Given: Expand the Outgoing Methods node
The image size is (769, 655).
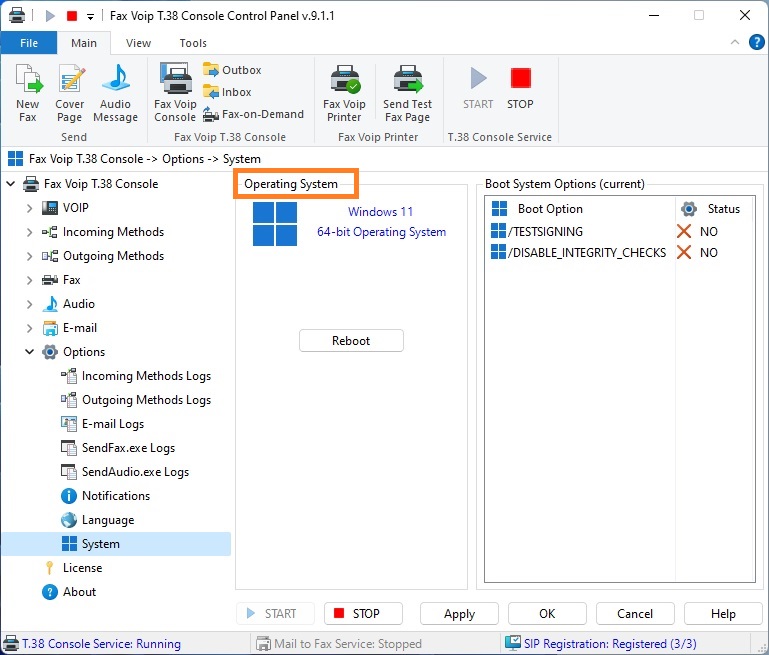Looking at the screenshot, I should click(29, 256).
